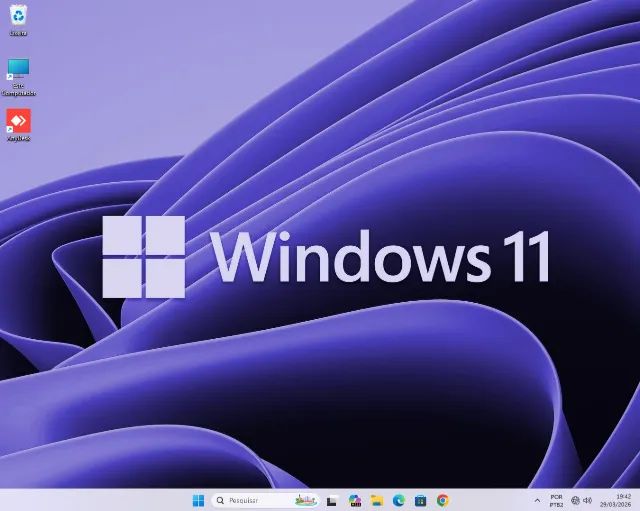Select the AnyDesk desktop shortcut
640x511 pixels.
click(x=18, y=124)
